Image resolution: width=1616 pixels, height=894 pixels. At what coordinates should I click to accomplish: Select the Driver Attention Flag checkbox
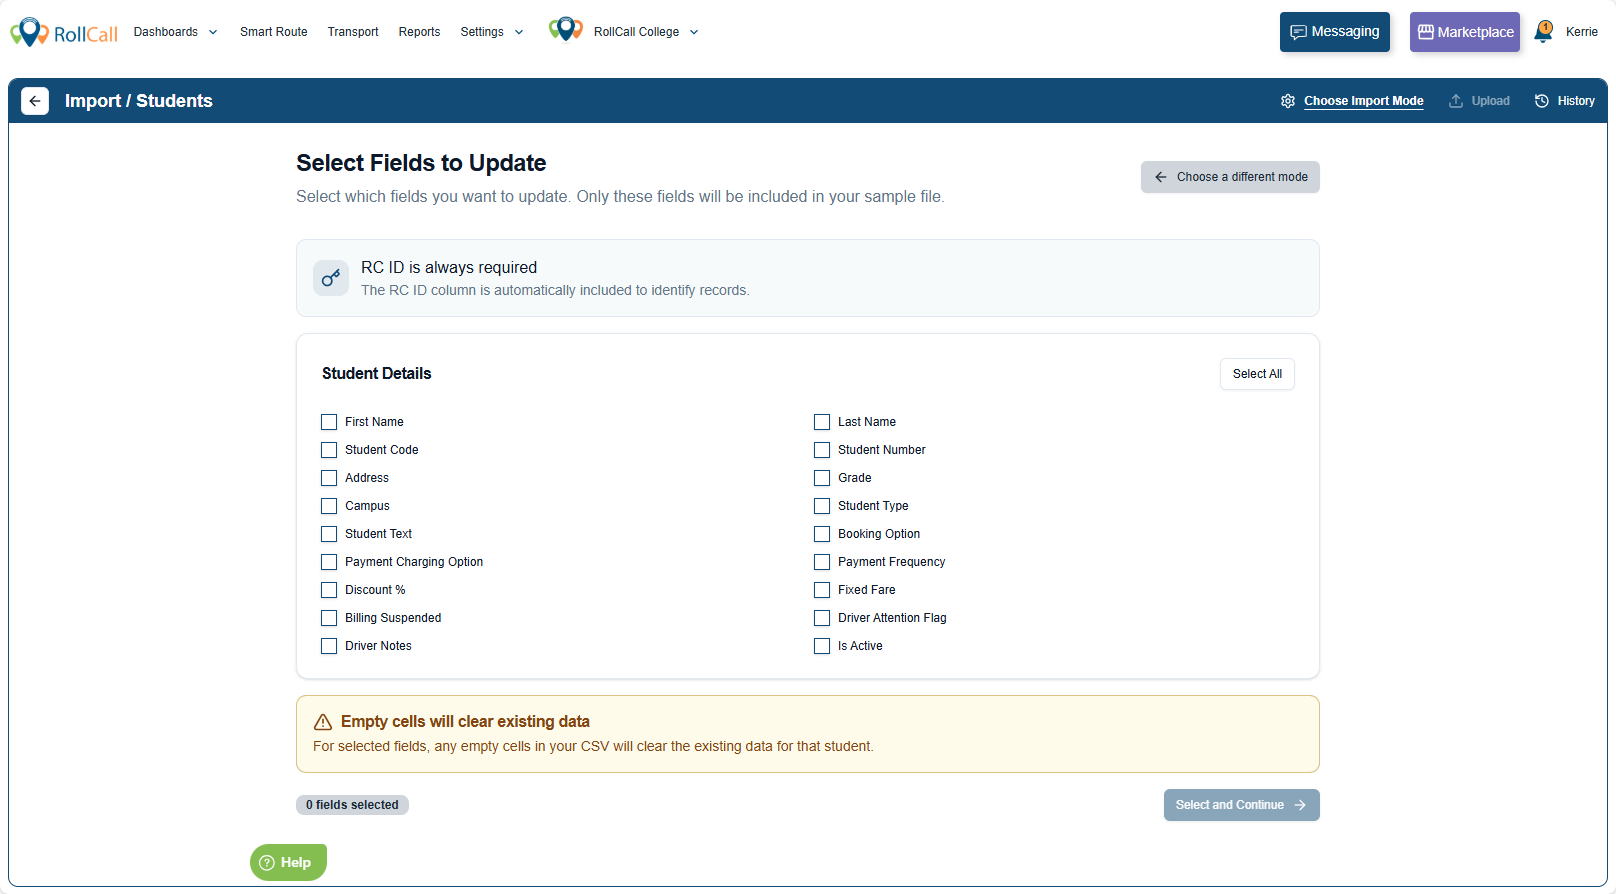coord(822,618)
